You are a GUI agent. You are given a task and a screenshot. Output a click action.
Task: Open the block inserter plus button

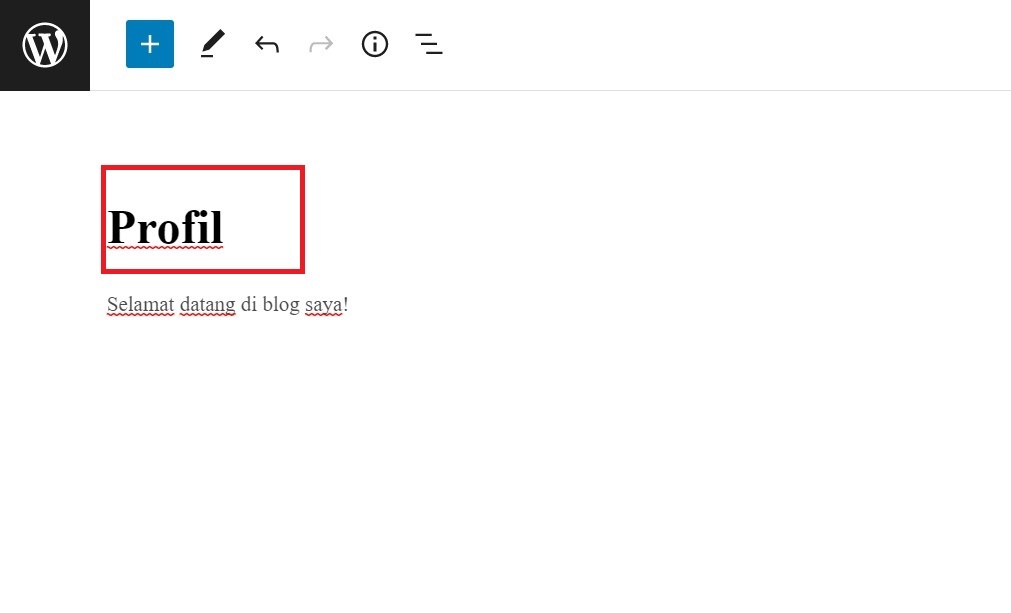pos(150,45)
